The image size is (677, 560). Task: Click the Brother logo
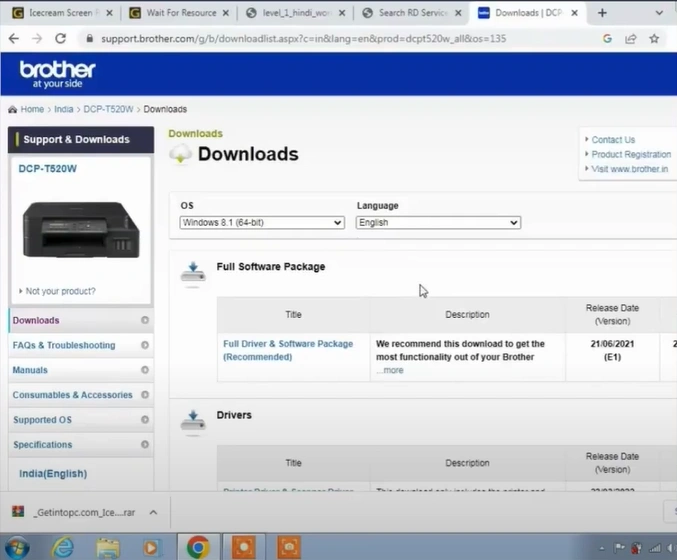pyautogui.click(x=57, y=73)
